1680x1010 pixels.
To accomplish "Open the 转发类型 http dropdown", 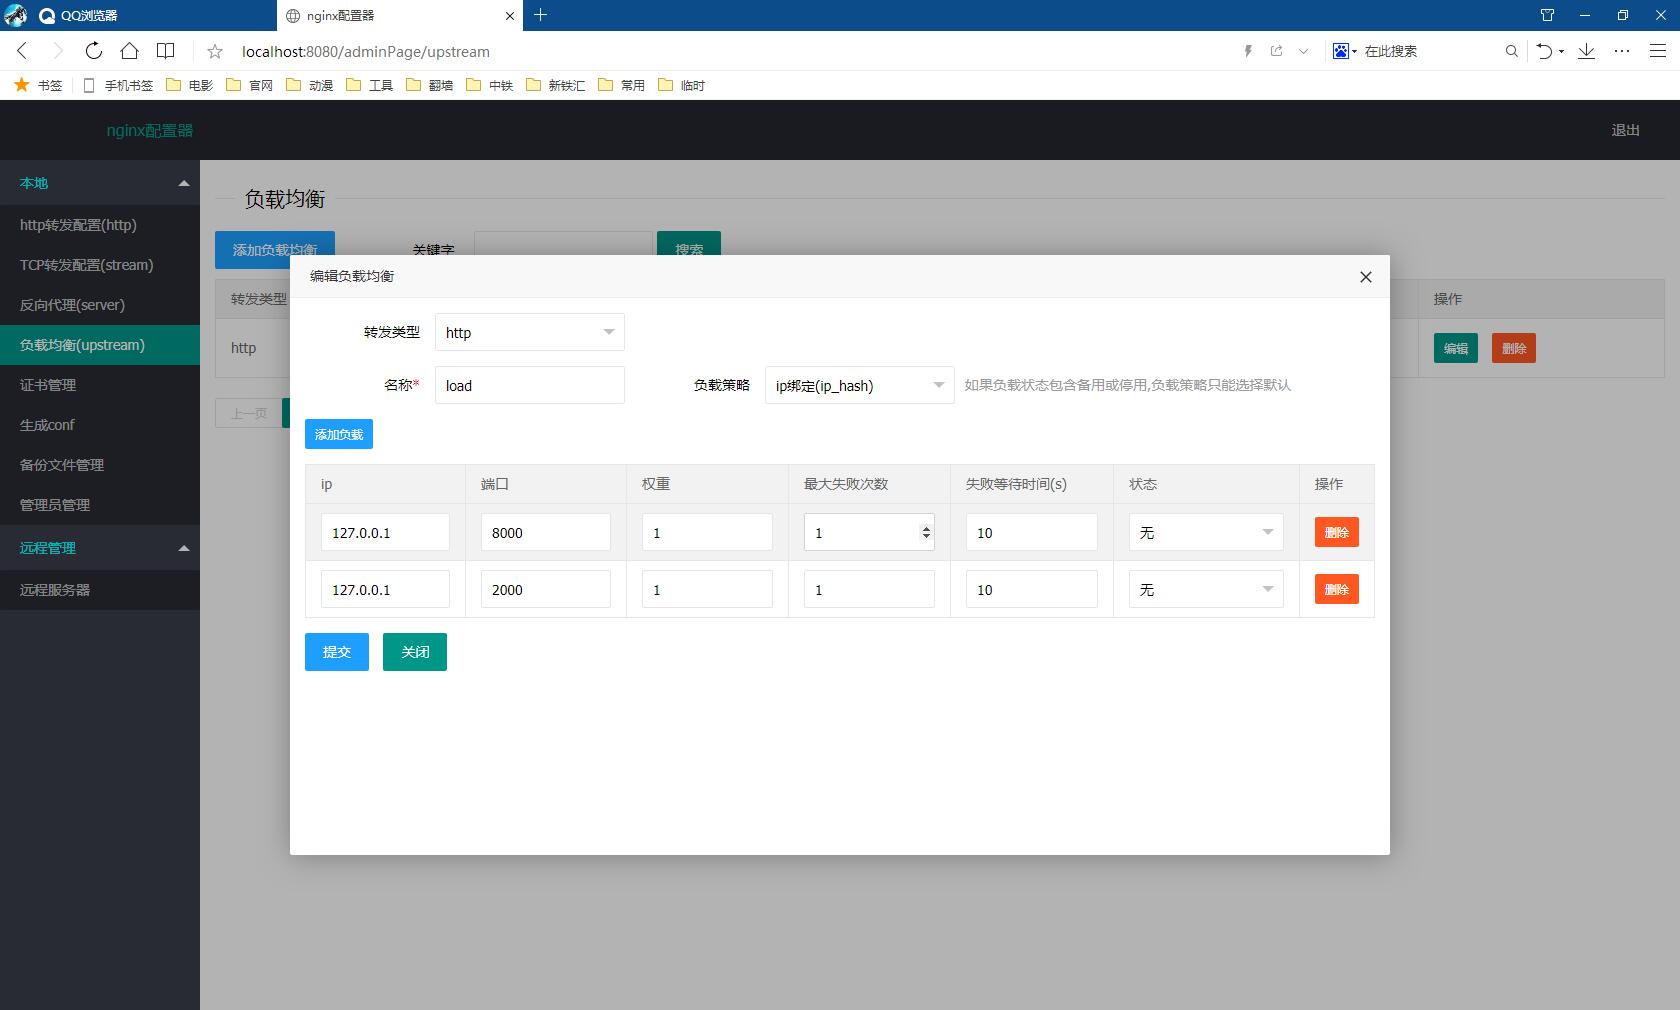I will (x=530, y=332).
